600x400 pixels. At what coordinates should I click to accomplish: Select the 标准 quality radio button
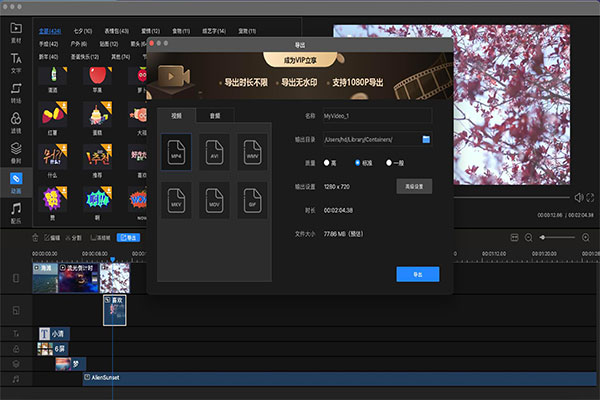click(x=358, y=162)
